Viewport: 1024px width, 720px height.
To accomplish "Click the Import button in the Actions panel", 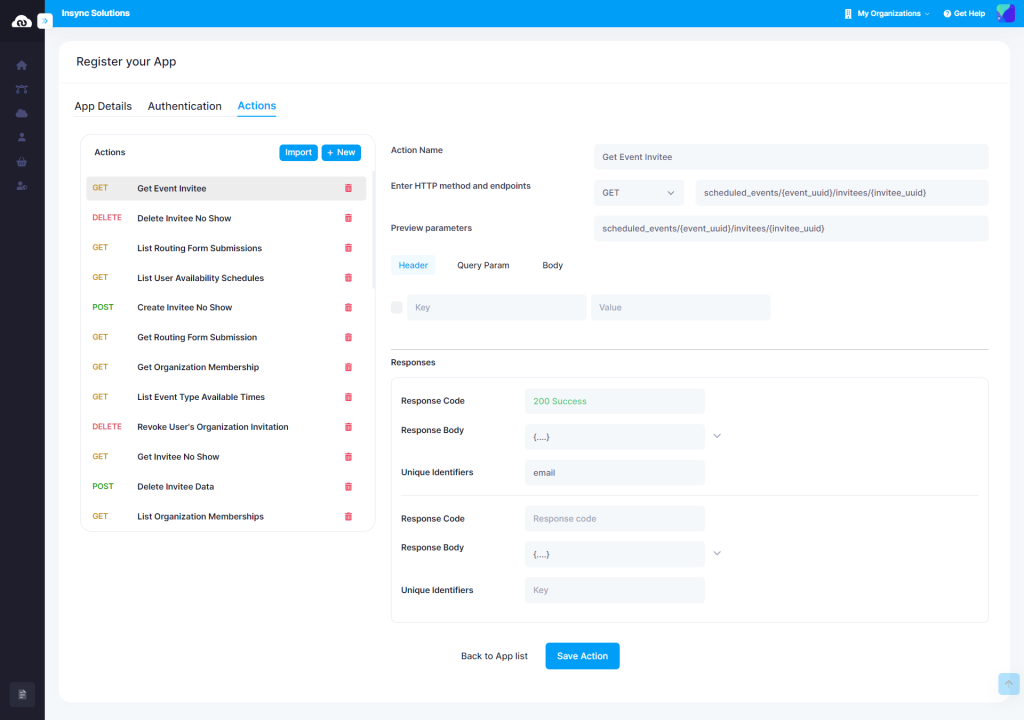I will click(298, 152).
